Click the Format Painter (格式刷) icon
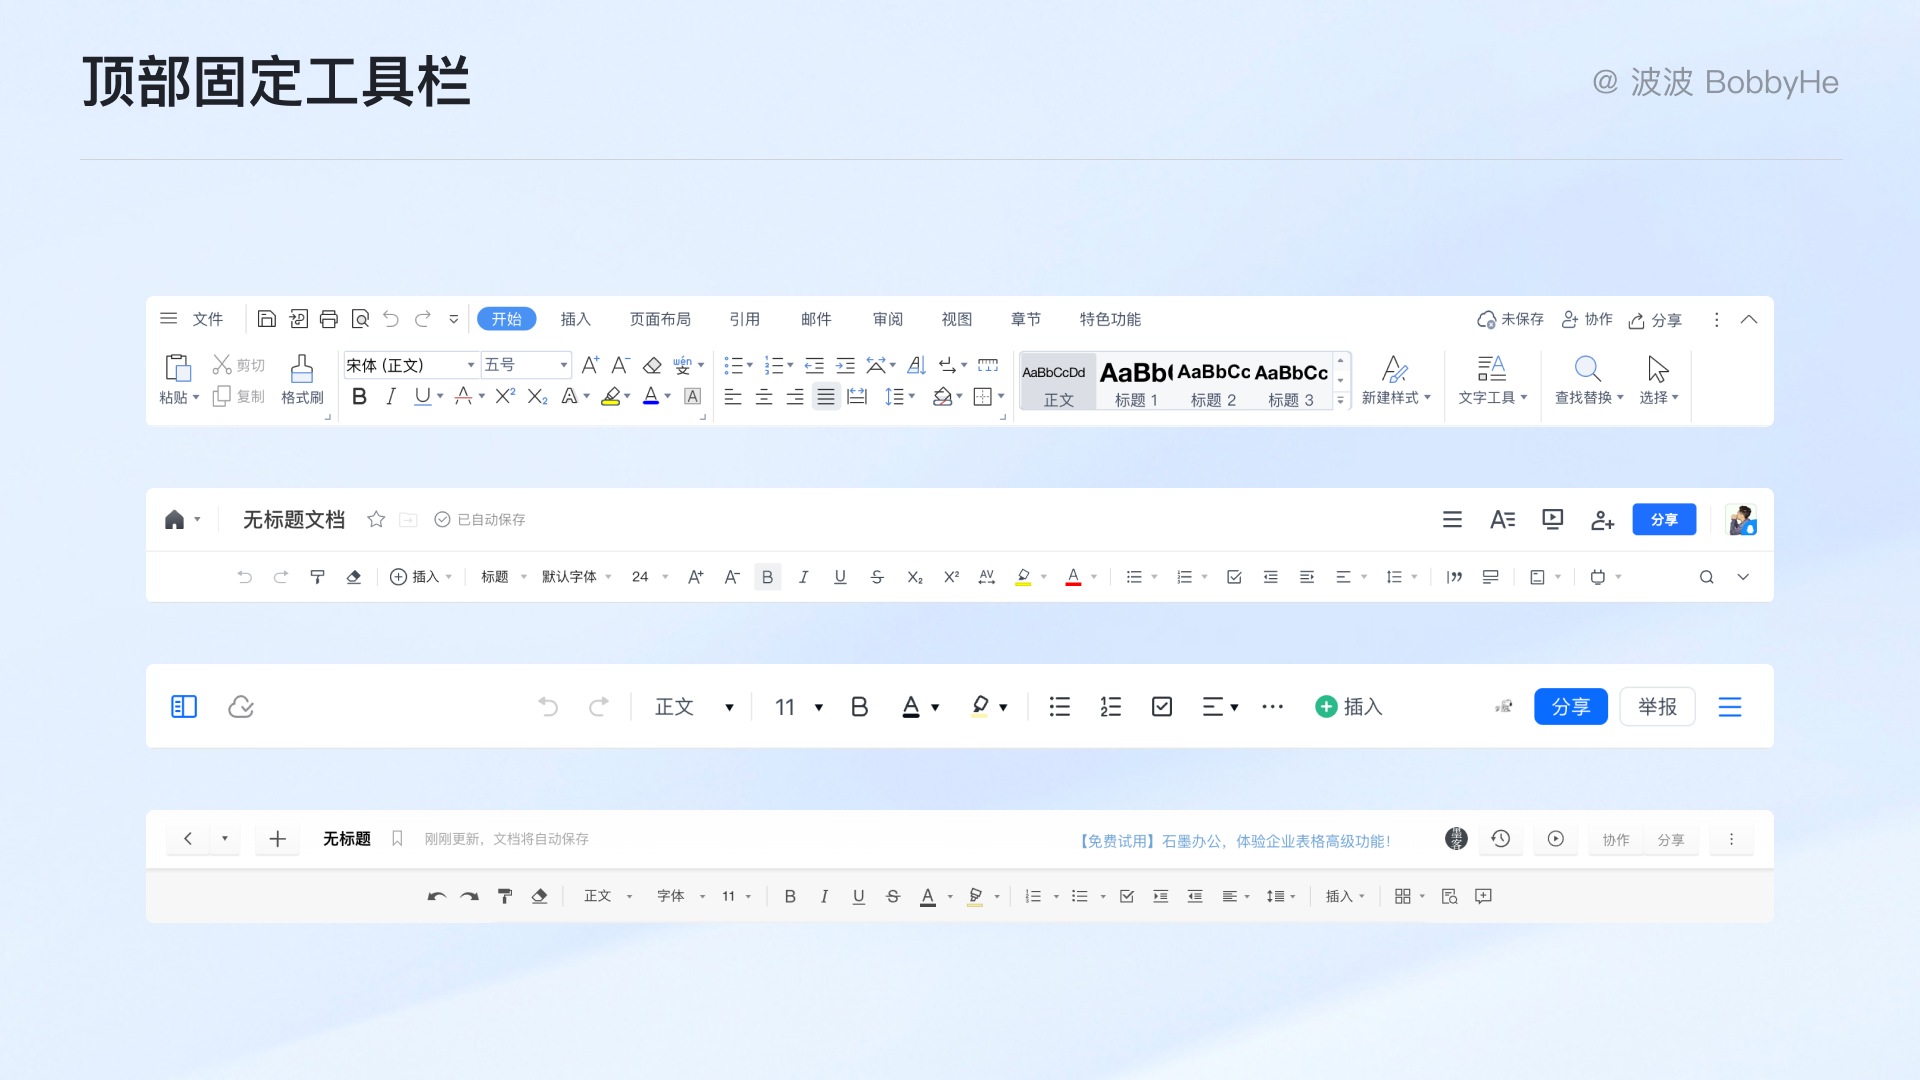The height and width of the screenshot is (1080, 1920). click(x=301, y=369)
